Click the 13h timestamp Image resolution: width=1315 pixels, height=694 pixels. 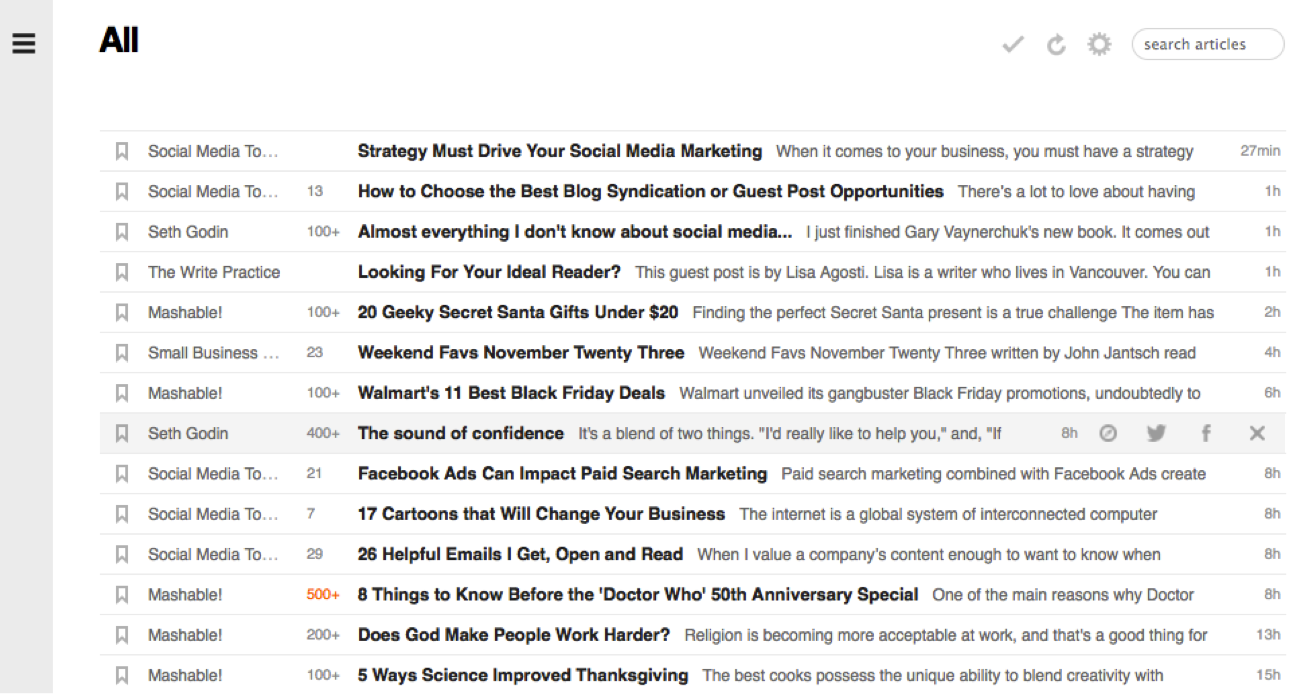pos(1268,635)
